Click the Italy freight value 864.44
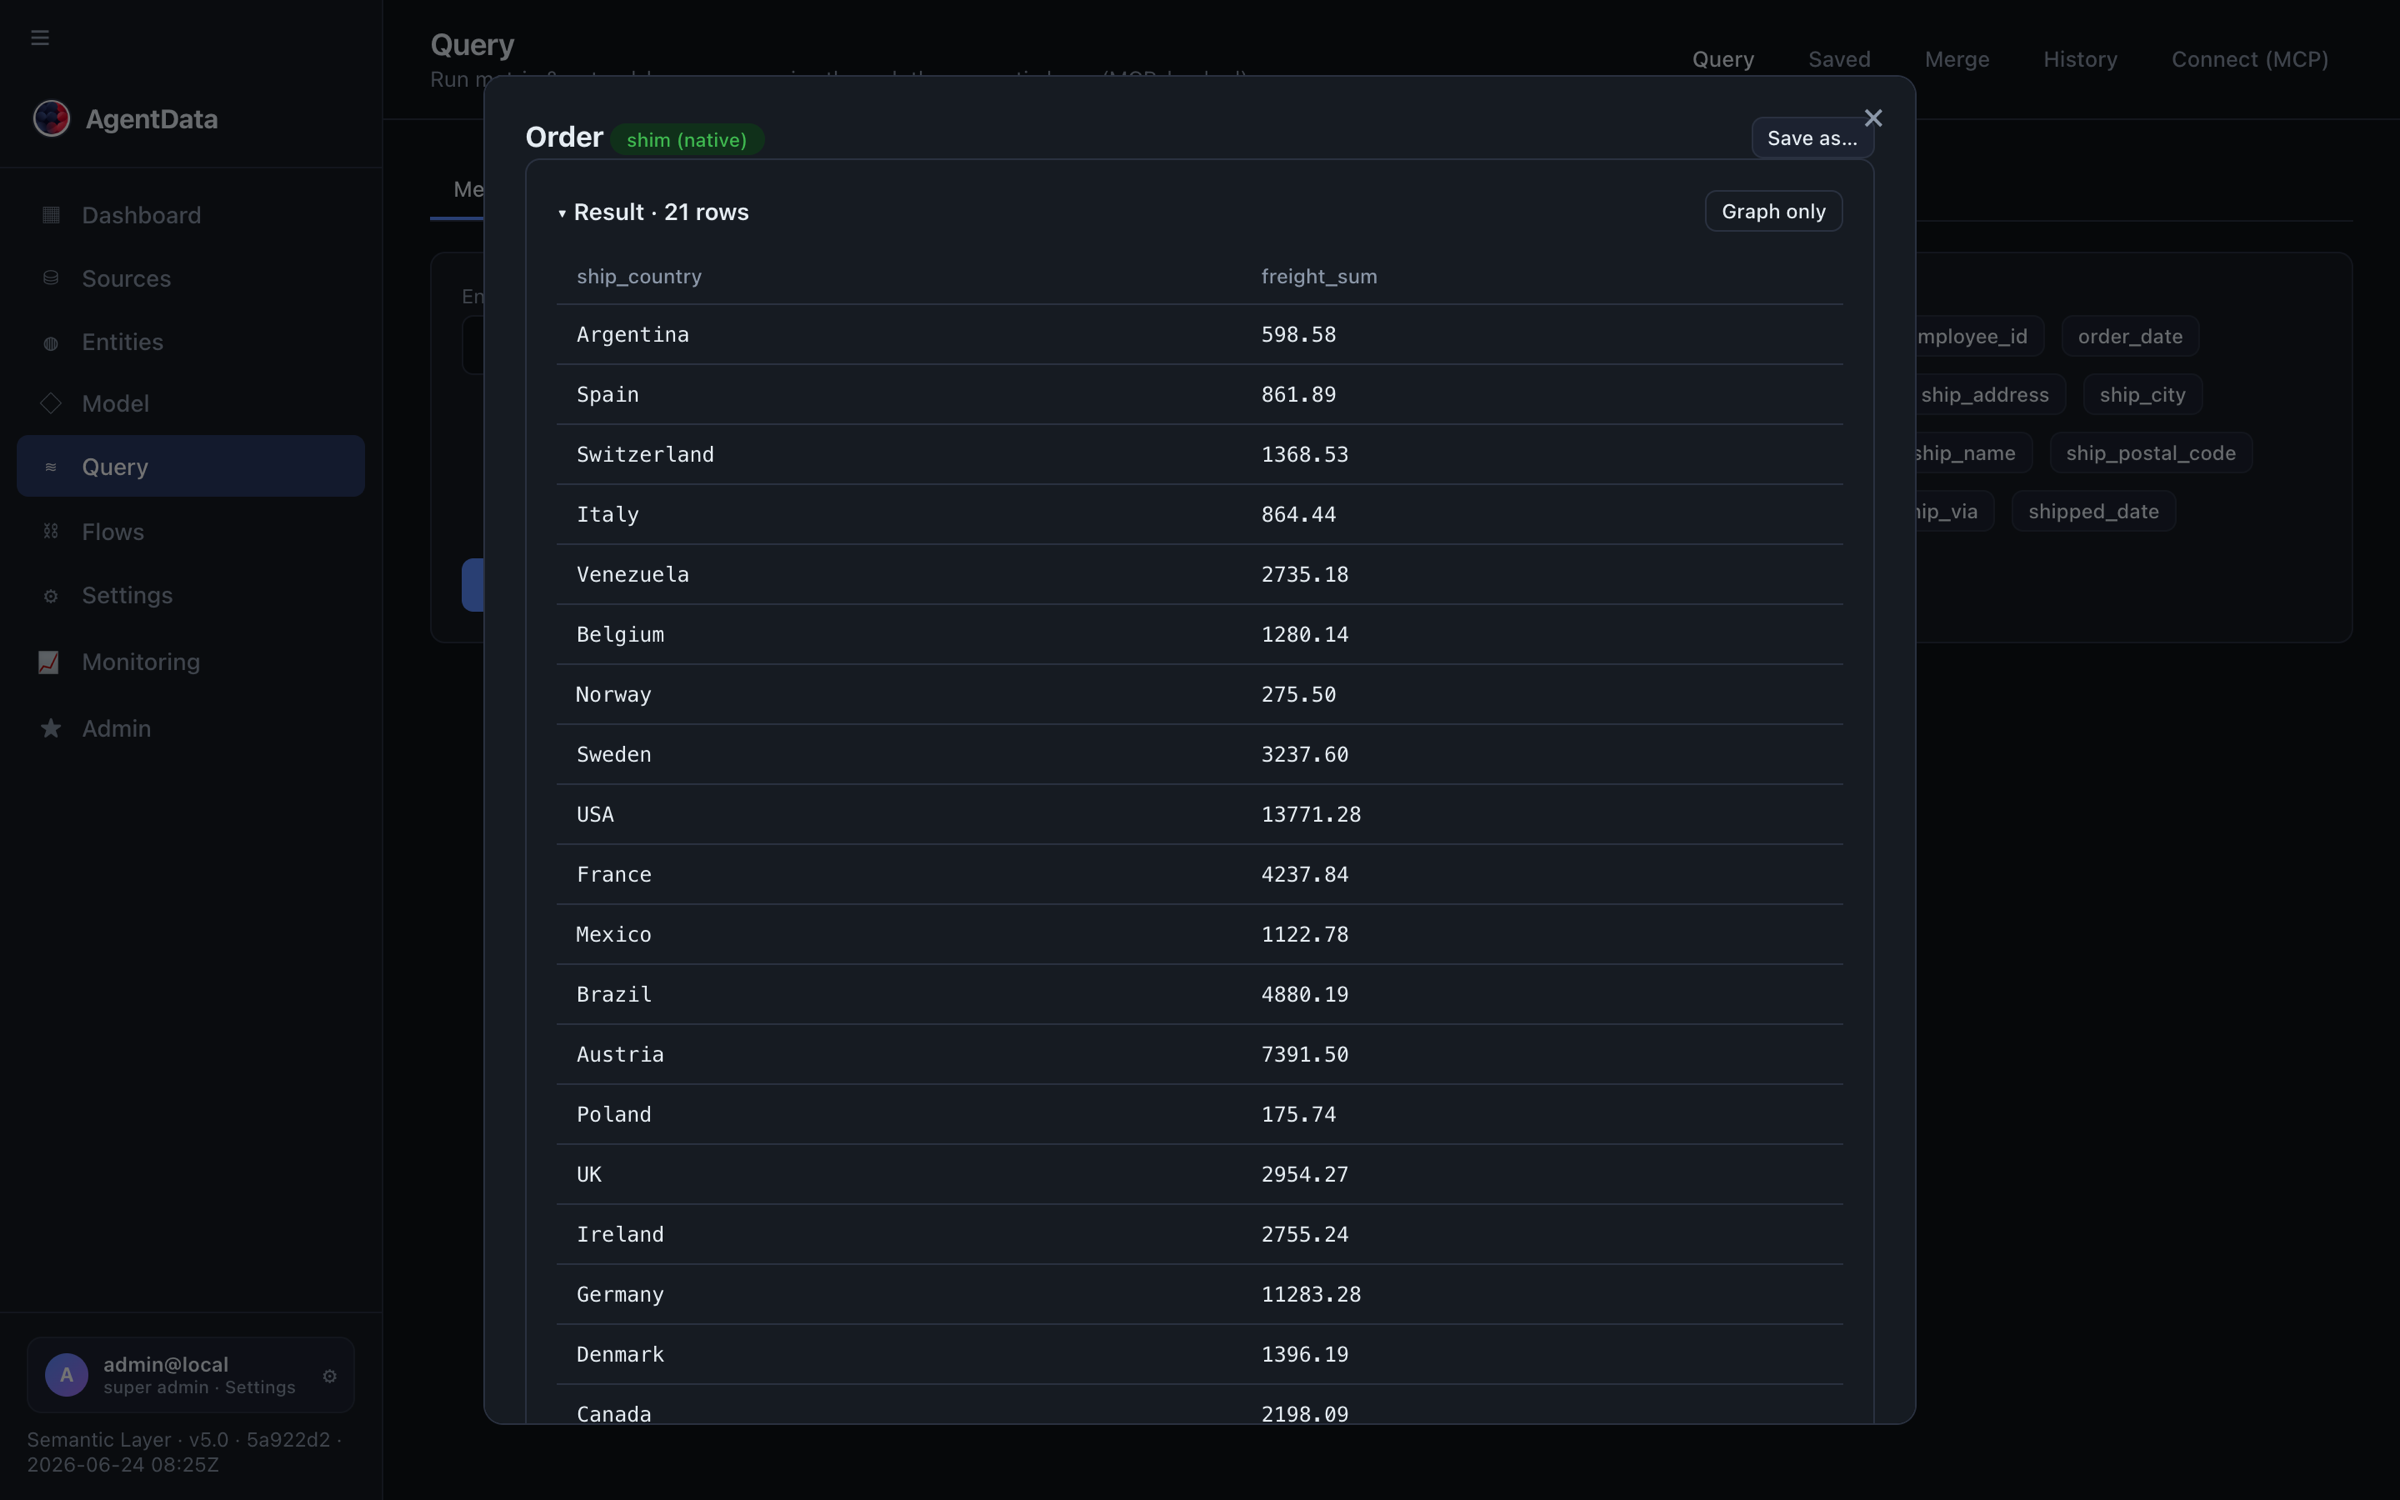This screenshot has width=2400, height=1500. [1298, 514]
